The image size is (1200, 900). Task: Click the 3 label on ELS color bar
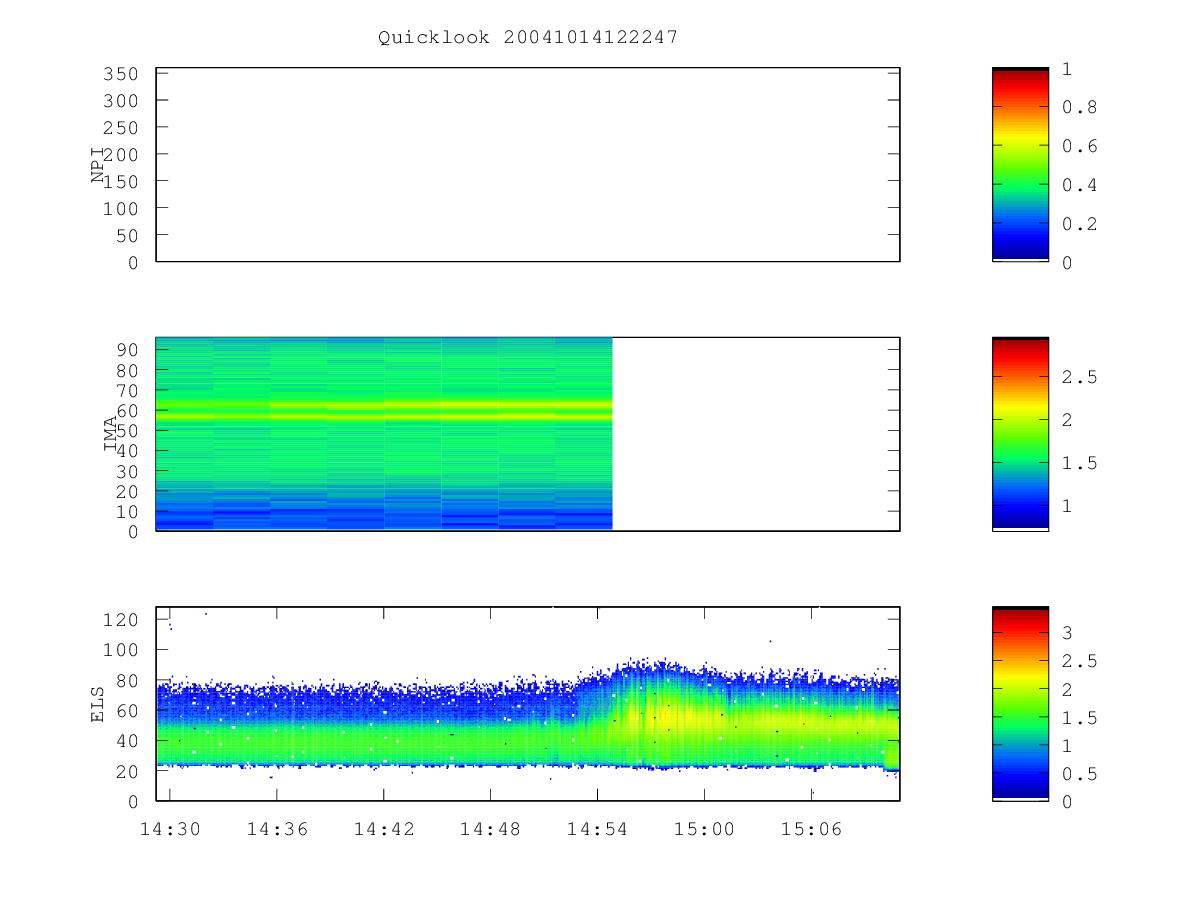(1067, 632)
